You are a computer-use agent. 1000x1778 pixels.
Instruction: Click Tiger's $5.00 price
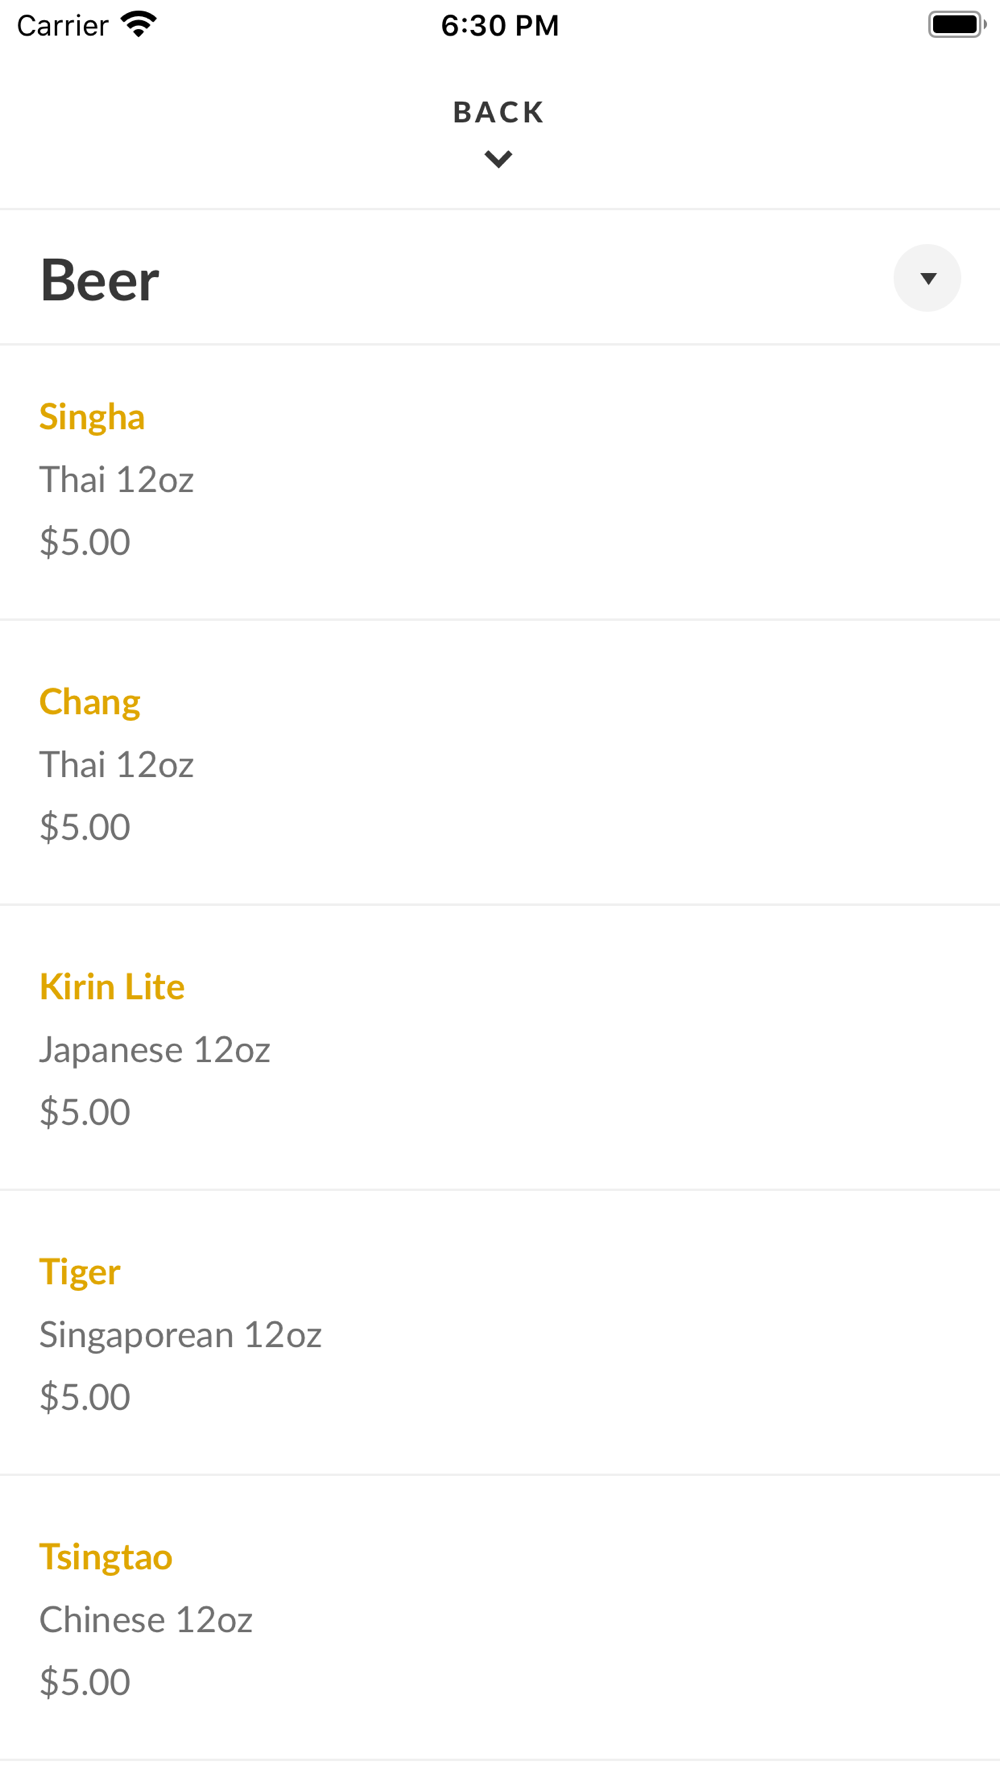pos(85,1397)
